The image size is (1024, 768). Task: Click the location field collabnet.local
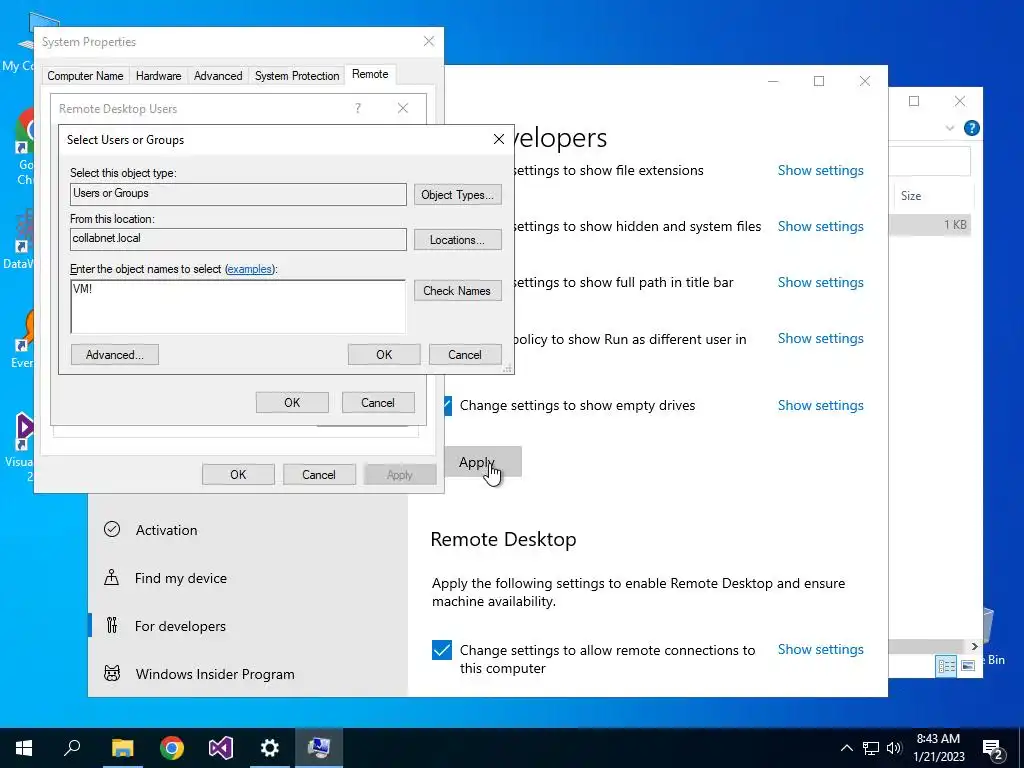[238, 239]
